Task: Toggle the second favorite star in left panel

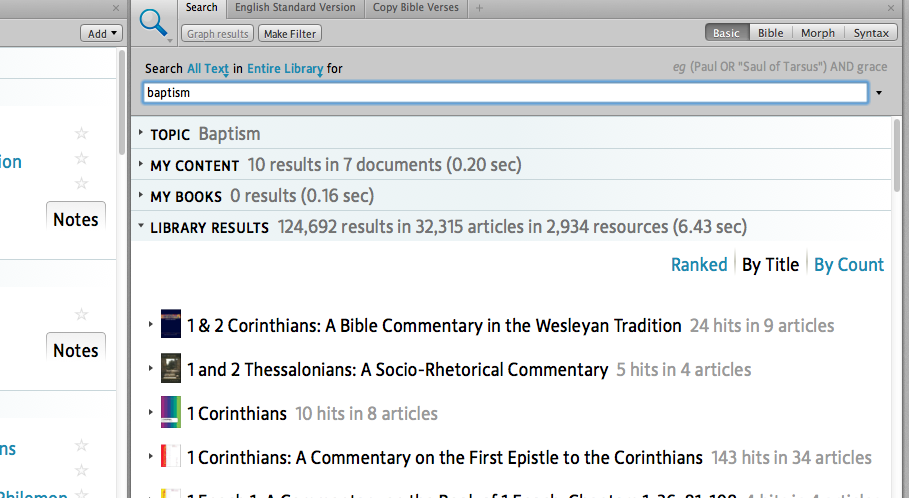Action: (82, 159)
